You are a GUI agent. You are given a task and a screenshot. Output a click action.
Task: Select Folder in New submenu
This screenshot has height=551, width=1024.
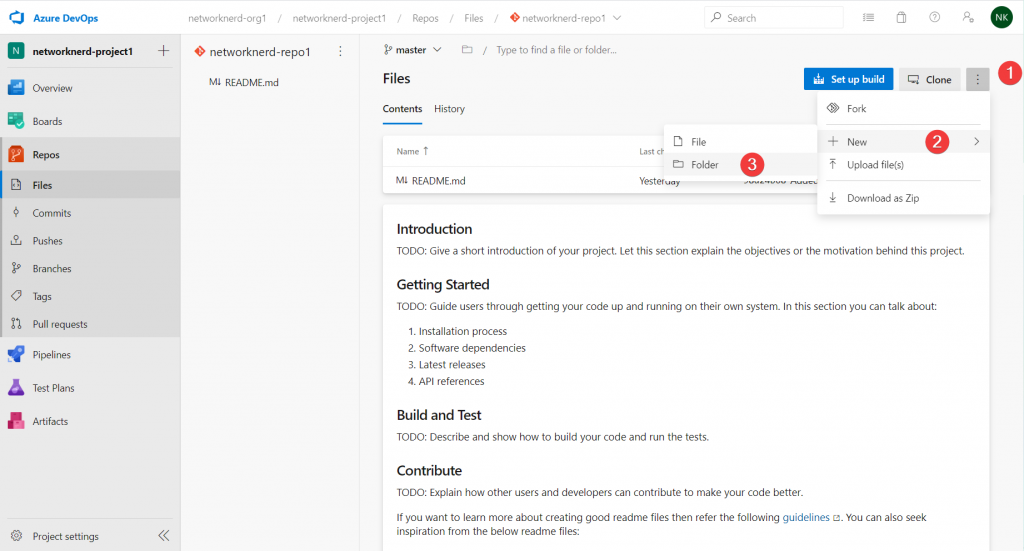pos(740,165)
